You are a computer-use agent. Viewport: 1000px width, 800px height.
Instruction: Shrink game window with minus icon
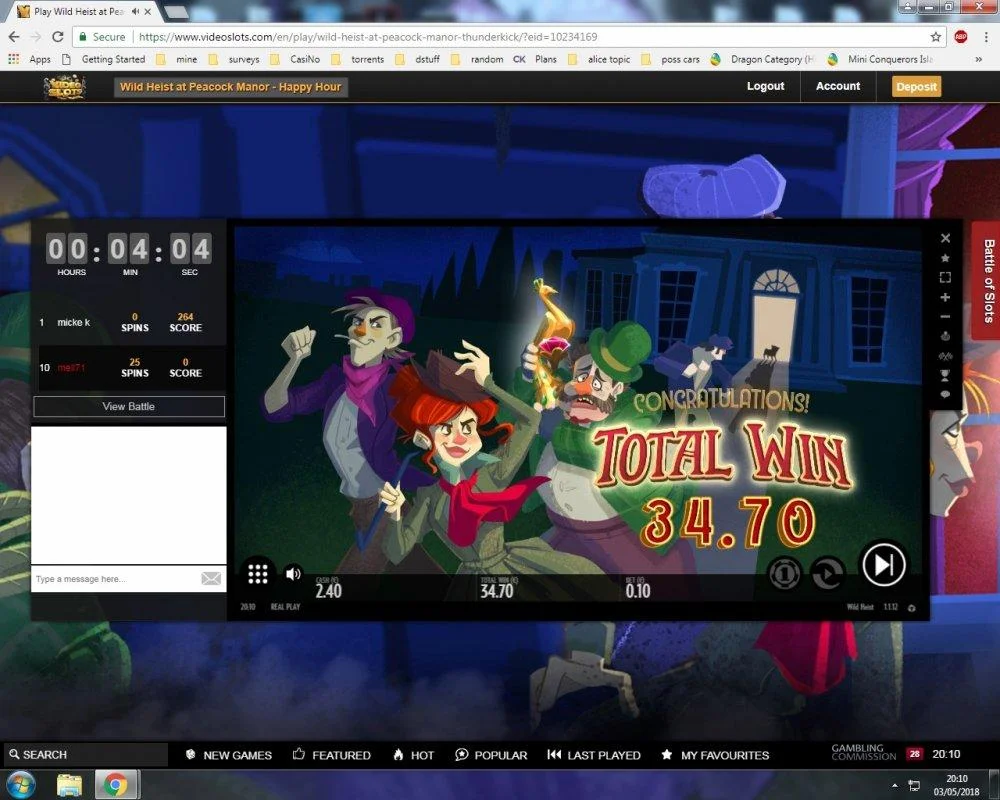(945, 316)
